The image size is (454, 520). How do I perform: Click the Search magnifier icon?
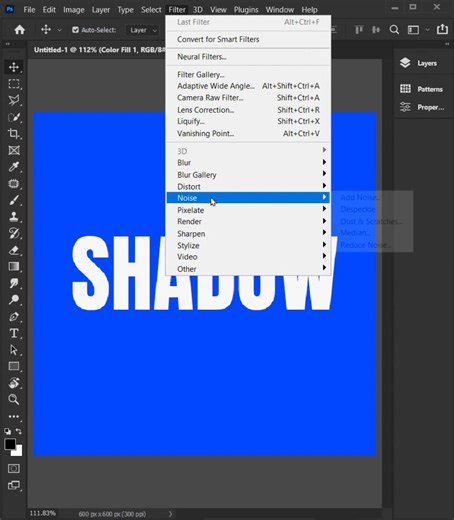(394, 30)
